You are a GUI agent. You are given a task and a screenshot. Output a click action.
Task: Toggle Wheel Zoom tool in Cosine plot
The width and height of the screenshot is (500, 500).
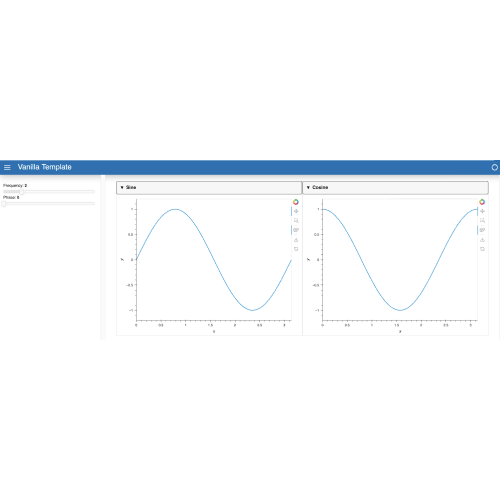coord(482,230)
